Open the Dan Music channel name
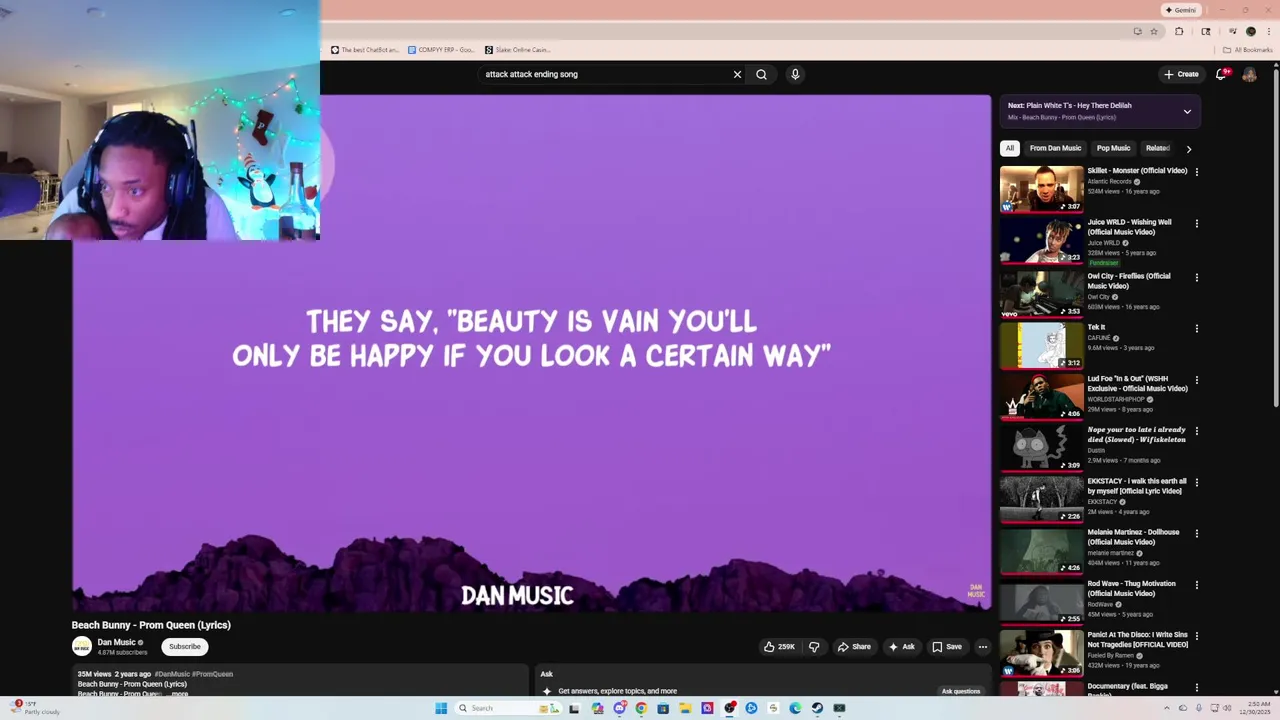This screenshot has width=1280, height=720. (116, 642)
